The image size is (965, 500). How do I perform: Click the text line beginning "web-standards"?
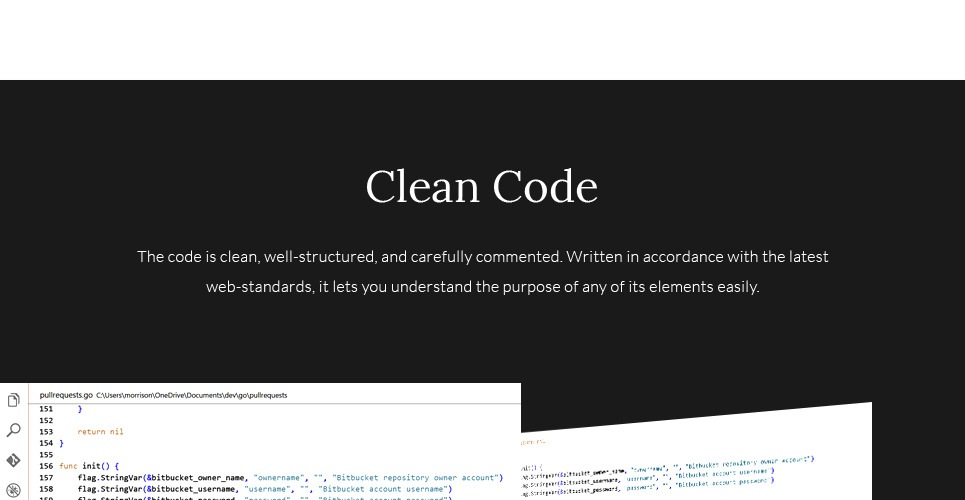[x=482, y=287]
